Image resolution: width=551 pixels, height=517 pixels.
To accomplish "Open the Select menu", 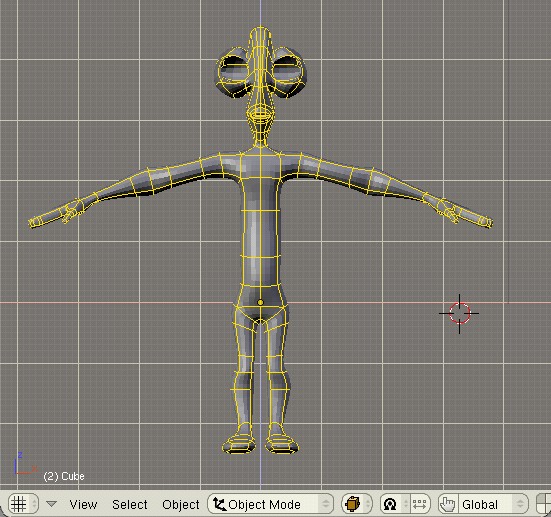I will point(130,505).
